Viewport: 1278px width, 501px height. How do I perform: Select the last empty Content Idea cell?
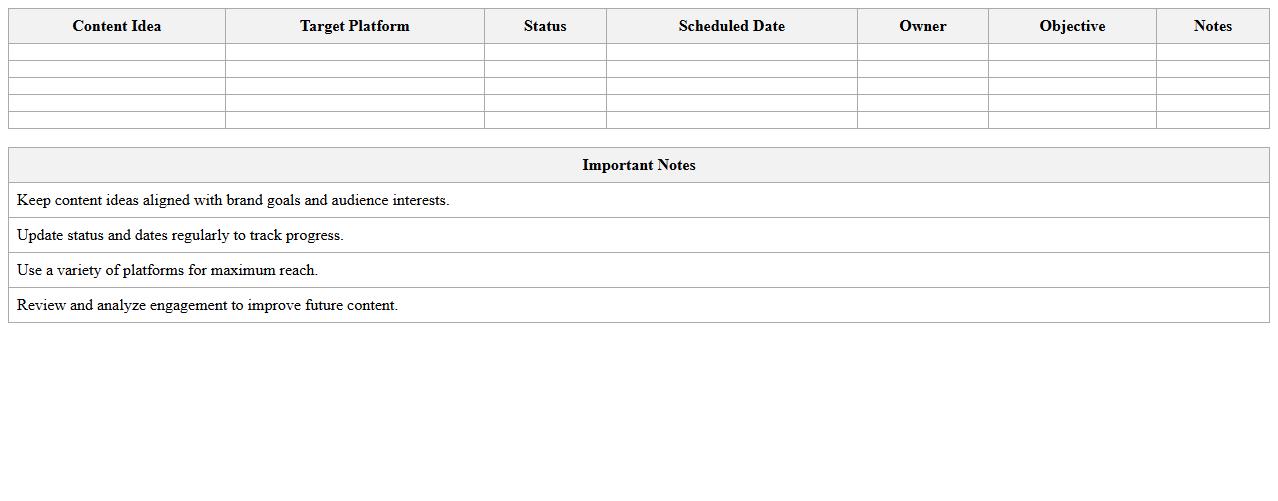[x=117, y=120]
